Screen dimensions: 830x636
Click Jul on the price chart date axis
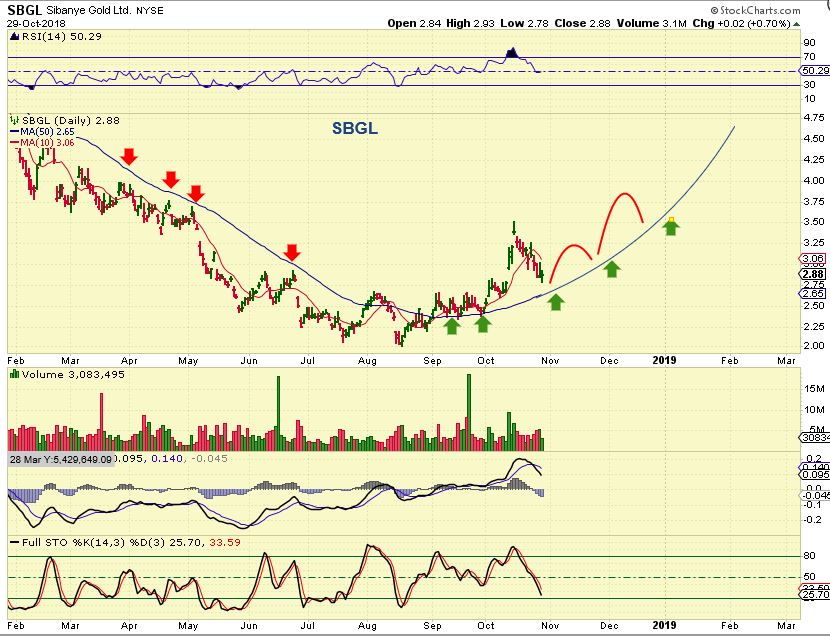[x=308, y=360]
